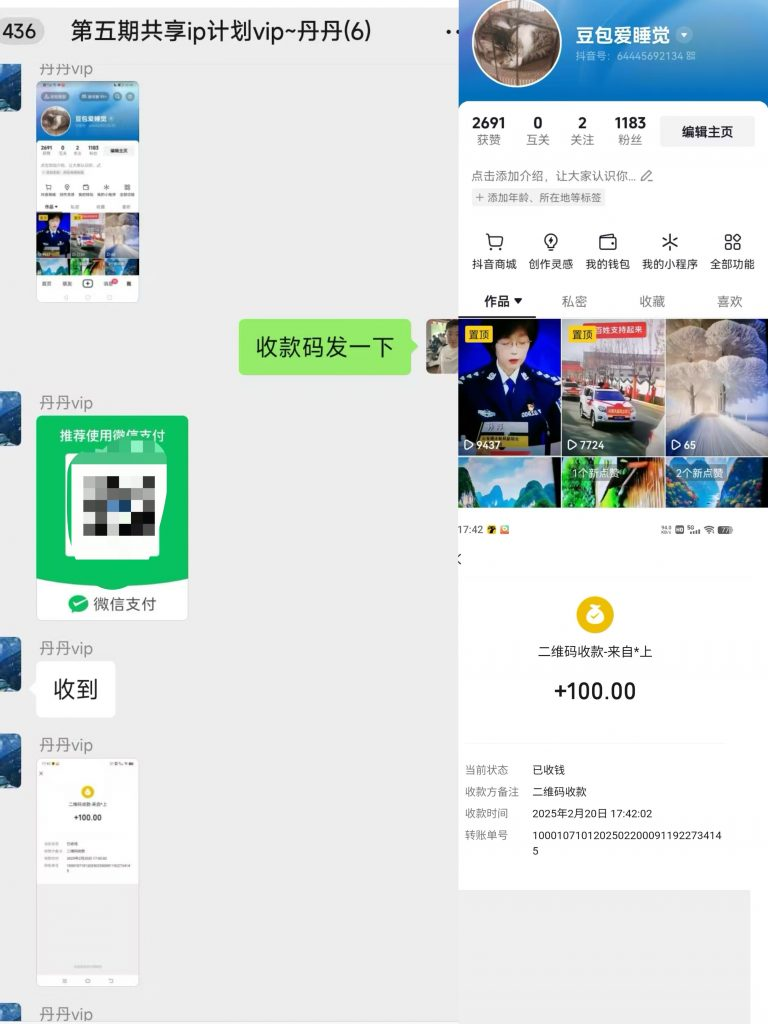
Task: Click 收款时间 value 2025年2月20日 17:42:02
Action: 592,814
